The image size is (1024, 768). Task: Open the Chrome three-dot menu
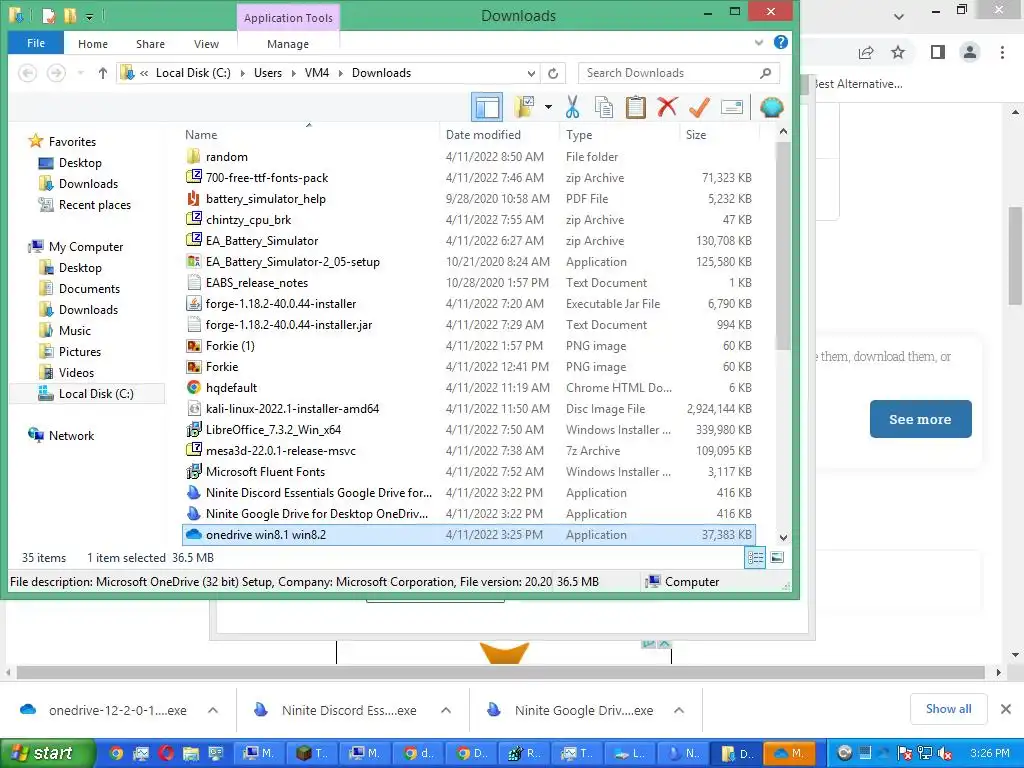[x=1002, y=52]
